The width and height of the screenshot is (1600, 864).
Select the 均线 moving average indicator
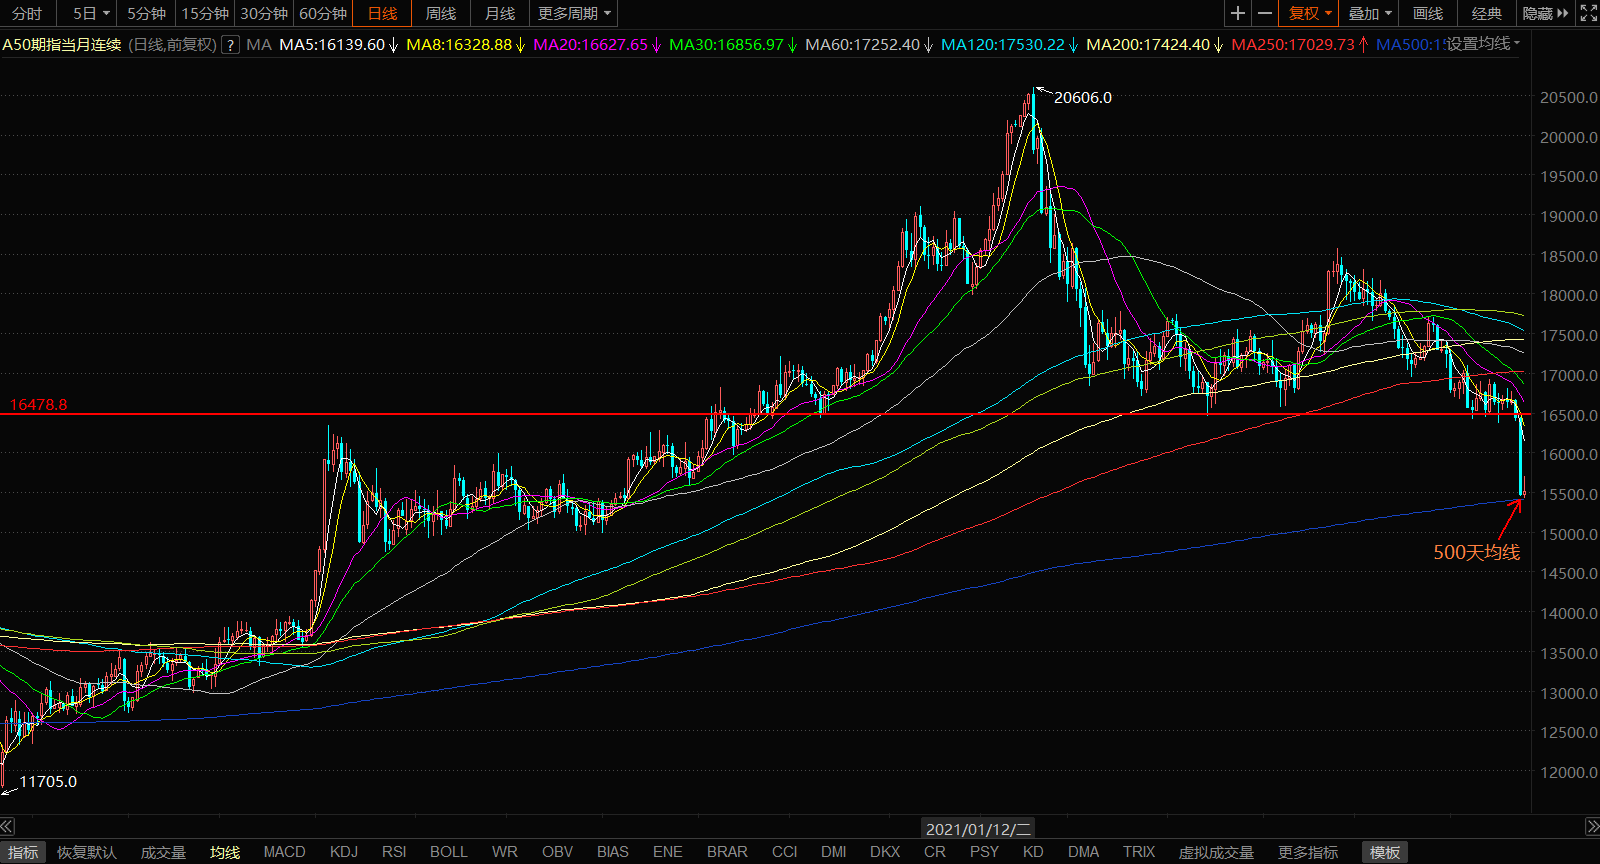225,852
